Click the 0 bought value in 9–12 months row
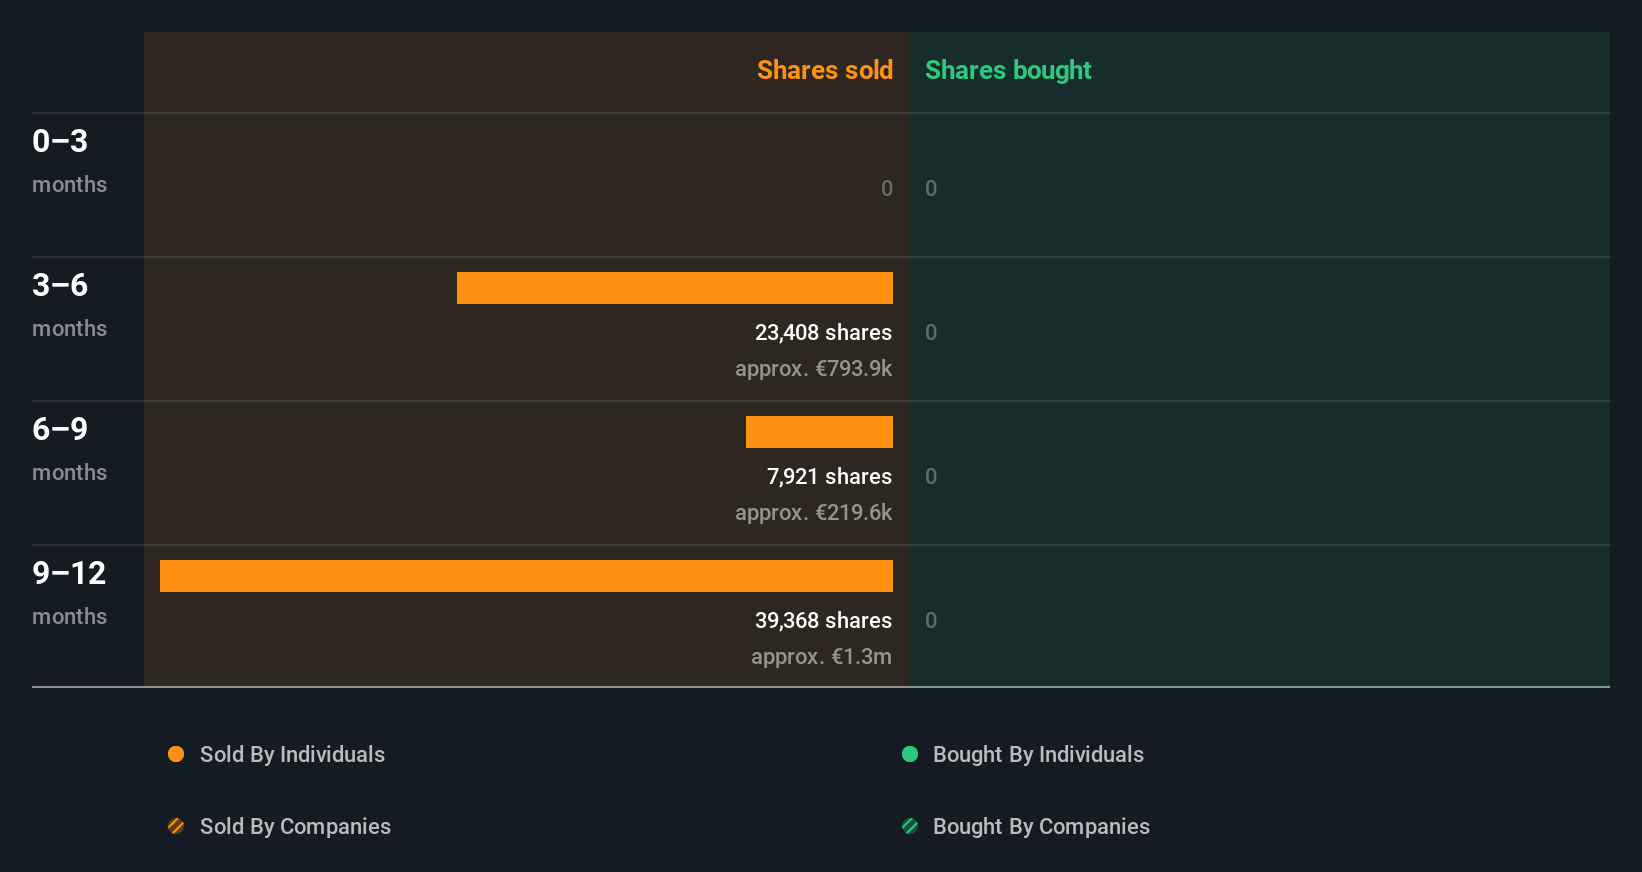This screenshot has width=1642, height=872. tap(931, 620)
